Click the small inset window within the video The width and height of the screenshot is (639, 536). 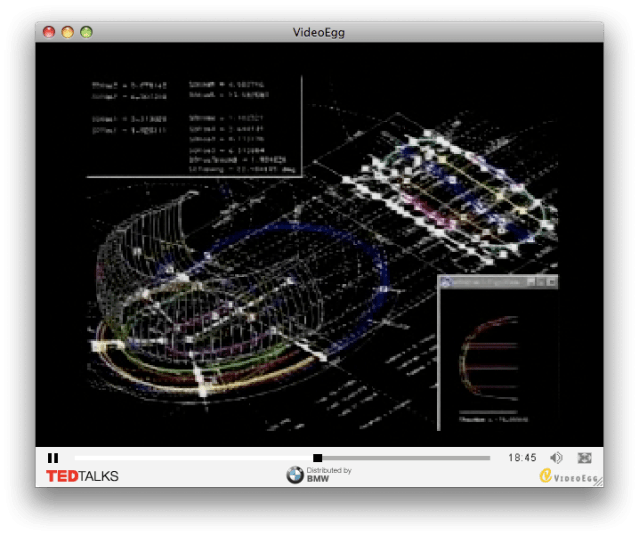click(x=499, y=350)
